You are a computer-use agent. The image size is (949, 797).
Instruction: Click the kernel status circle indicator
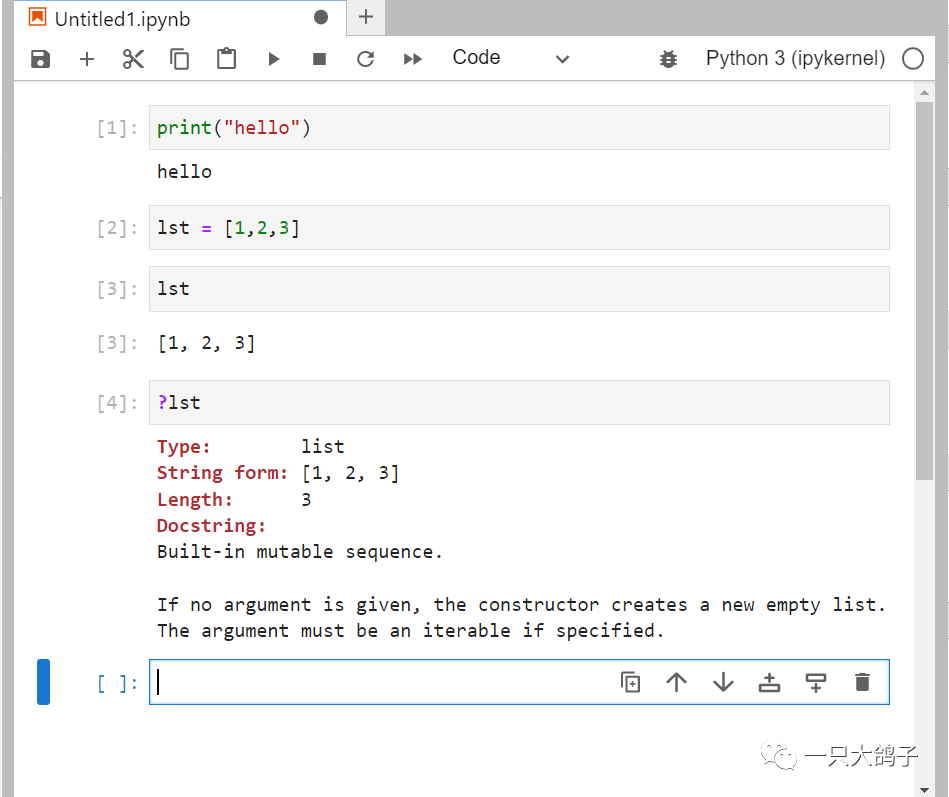912,58
